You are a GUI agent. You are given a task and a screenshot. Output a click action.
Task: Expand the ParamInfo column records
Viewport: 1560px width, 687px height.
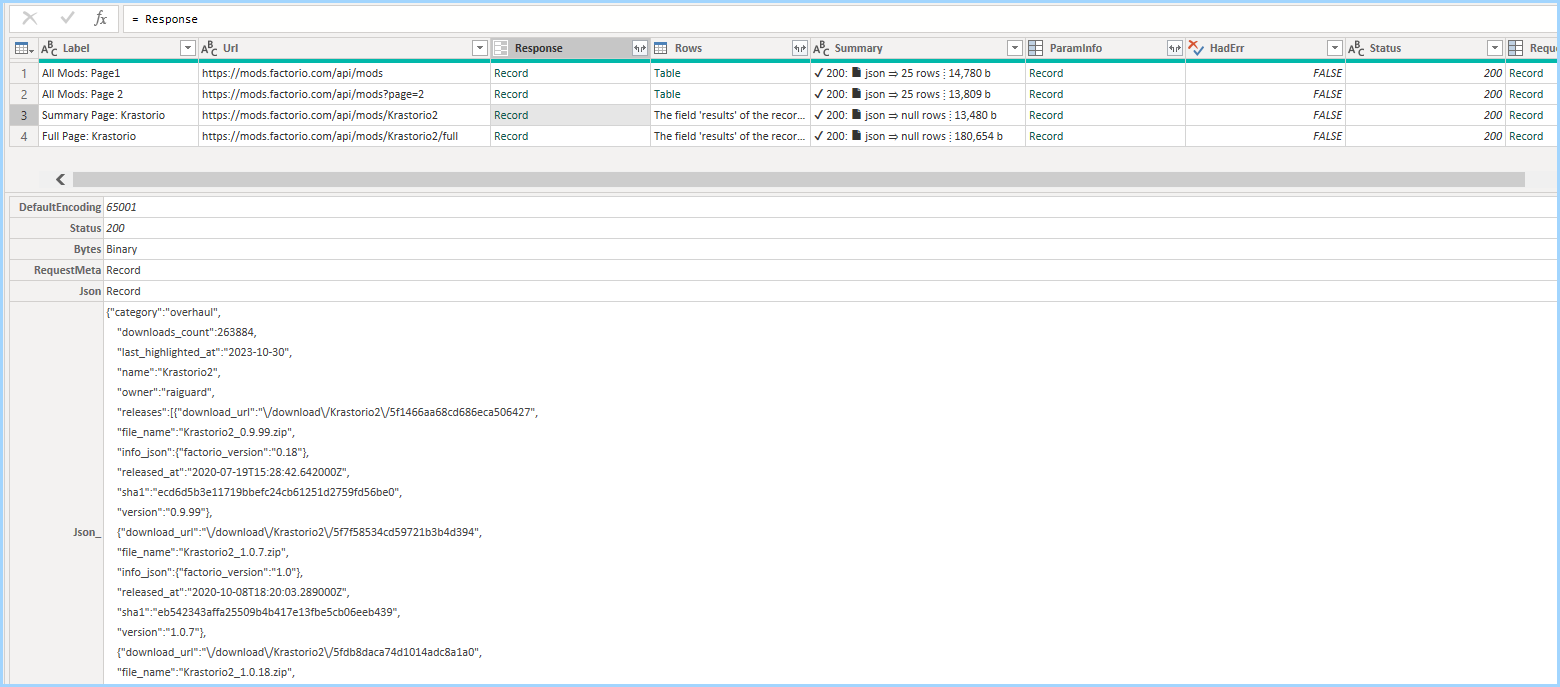(x=1174, y=48)
